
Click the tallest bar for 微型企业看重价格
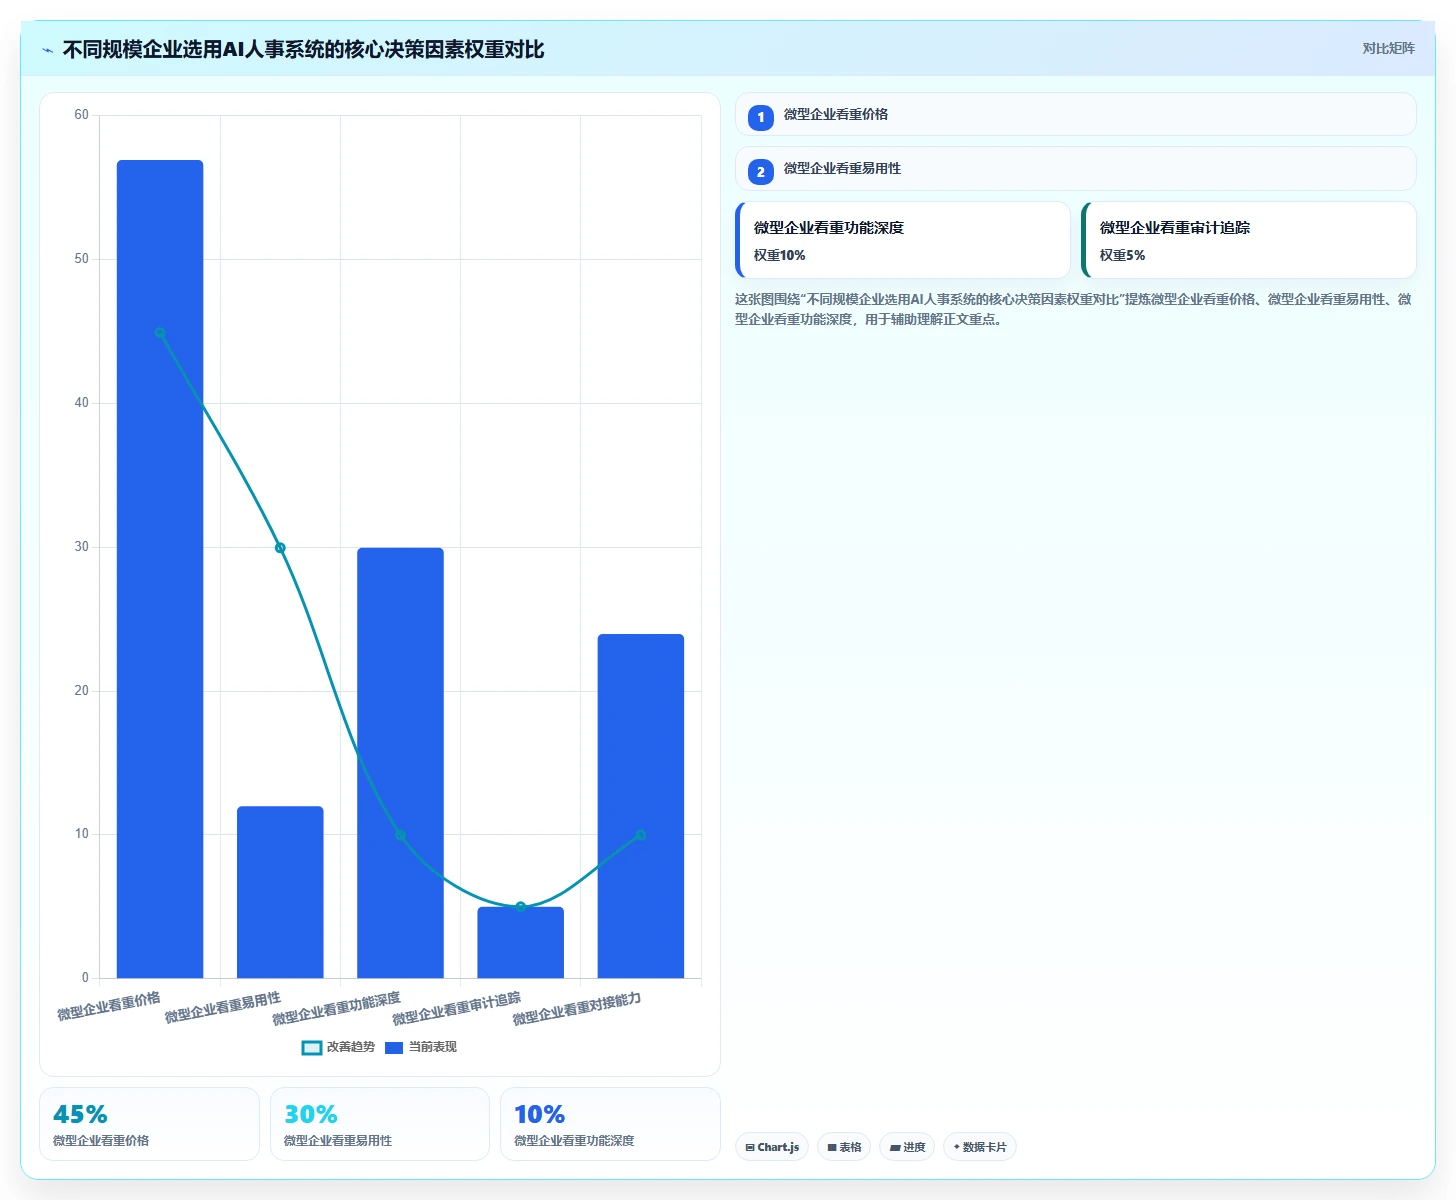[x=160, y=569]
